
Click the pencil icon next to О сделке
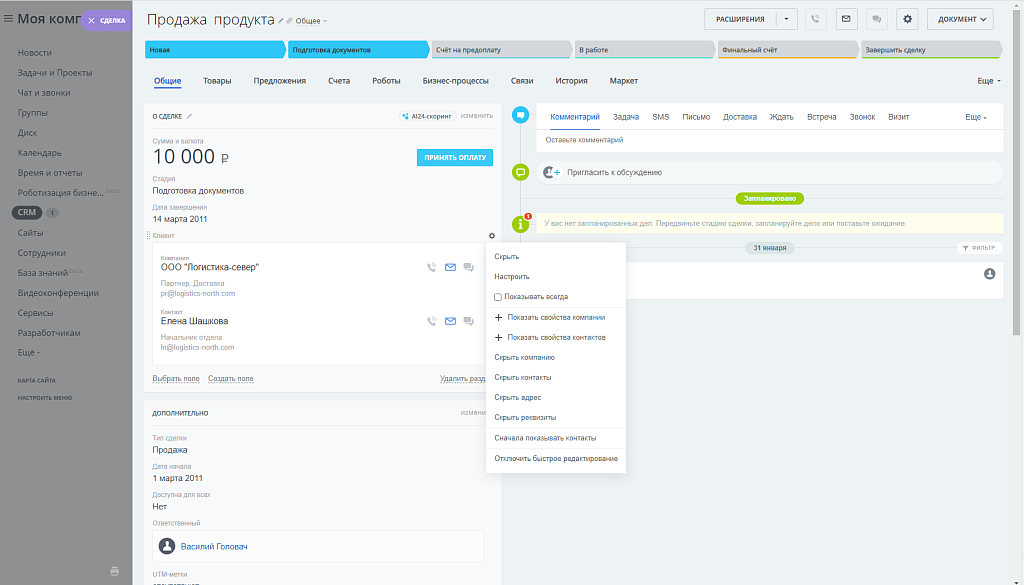point(189,116)
